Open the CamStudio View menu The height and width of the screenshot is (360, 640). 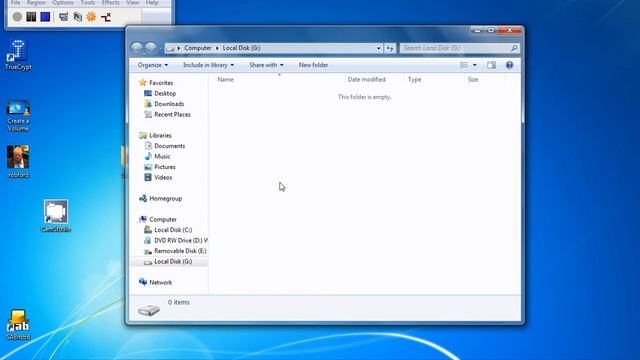coord(132,2)
